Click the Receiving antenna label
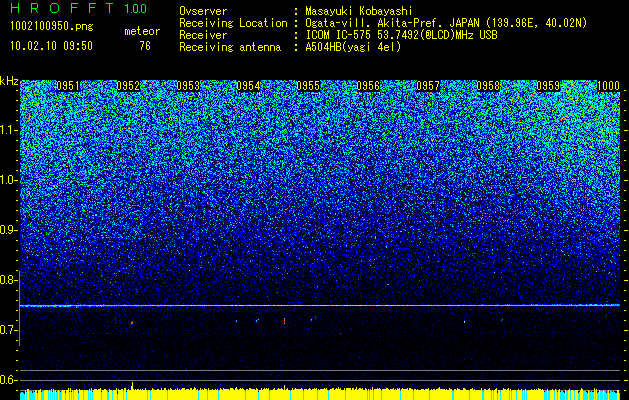This screenshot has height=400, width=629. 230,47
